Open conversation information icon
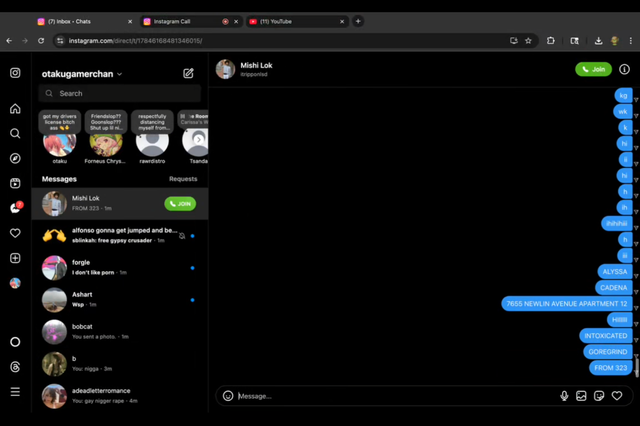640x426 pixels. point(624,69)
